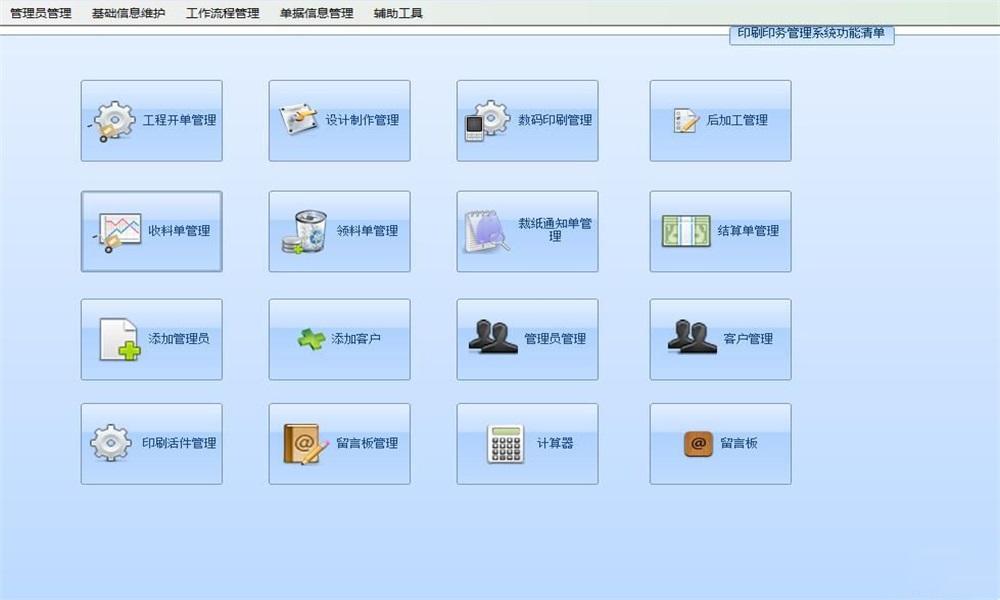
Task: Click the 领料单管理 recycle bin icon
Action: 304,231
